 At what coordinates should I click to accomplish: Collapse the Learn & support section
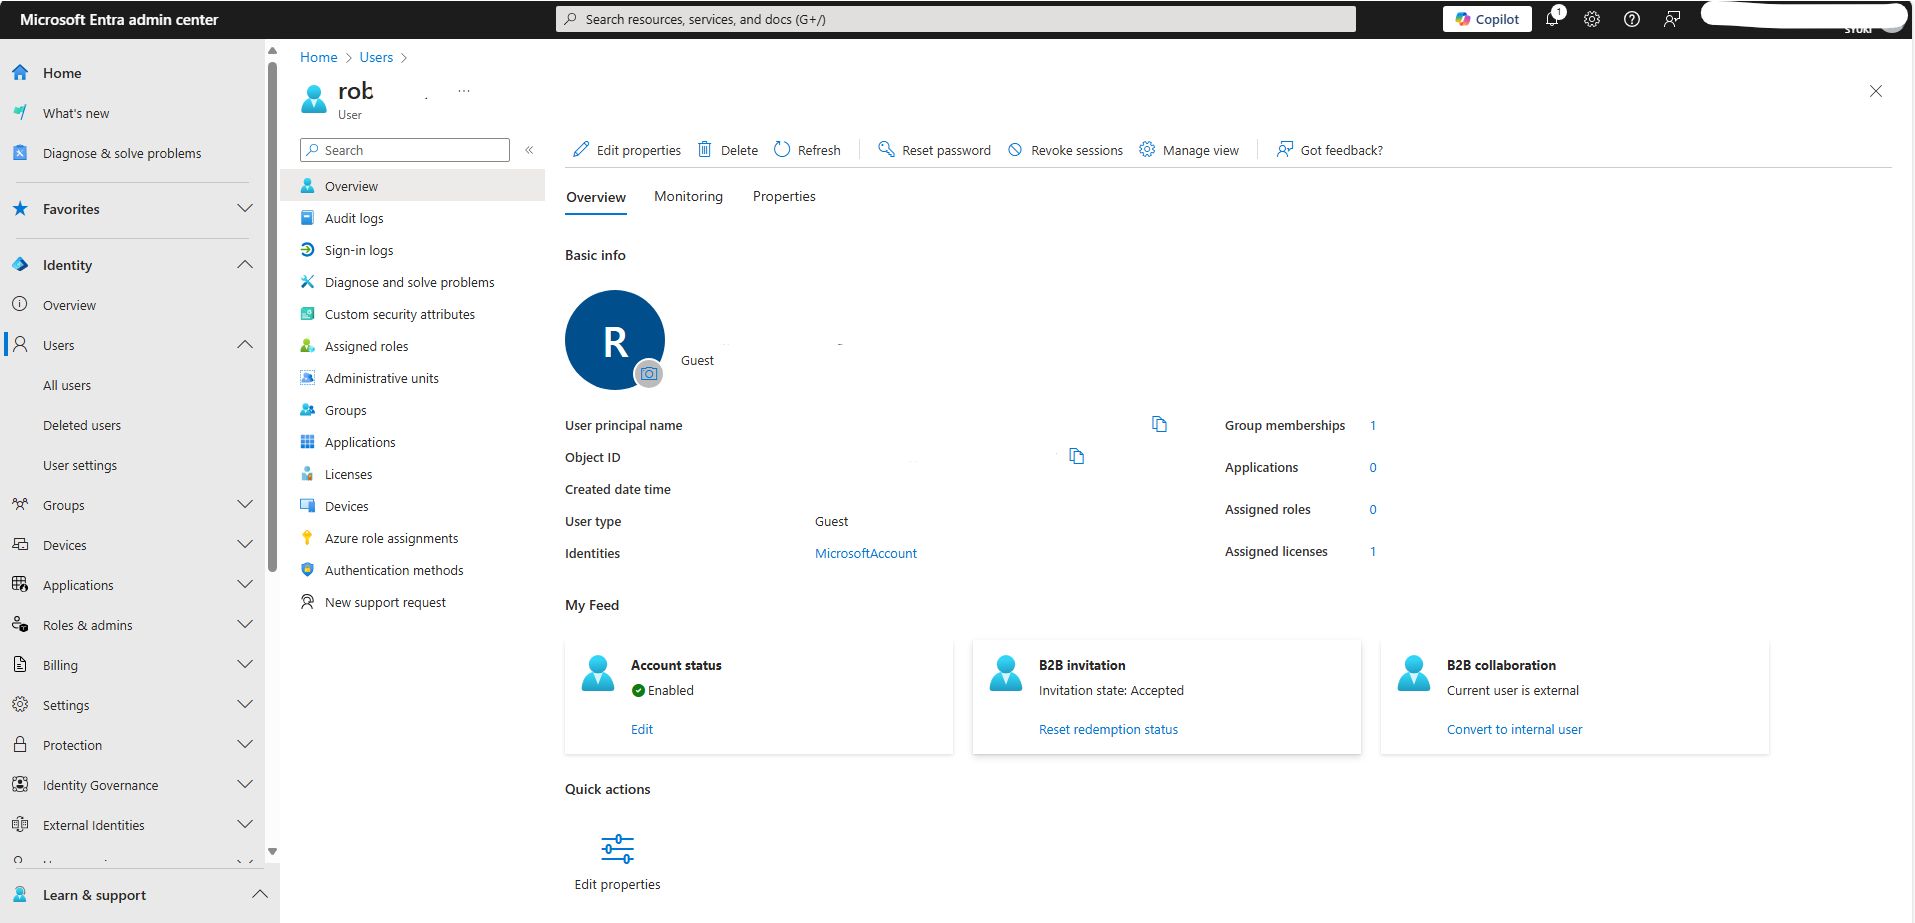pos(260,894)
